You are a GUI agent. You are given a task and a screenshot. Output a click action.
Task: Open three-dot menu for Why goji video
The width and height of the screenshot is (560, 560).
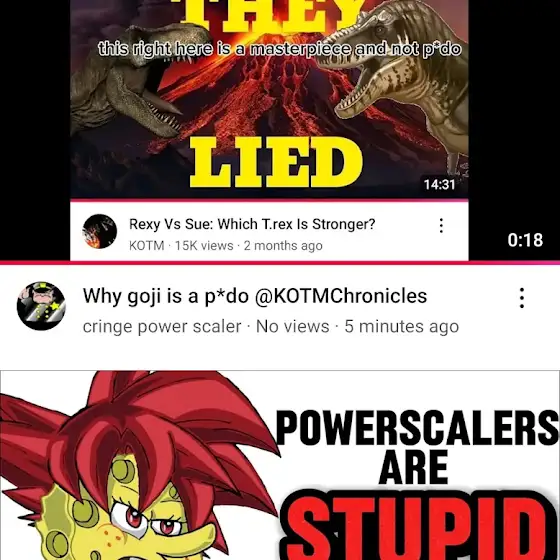(x=522, y=298)
